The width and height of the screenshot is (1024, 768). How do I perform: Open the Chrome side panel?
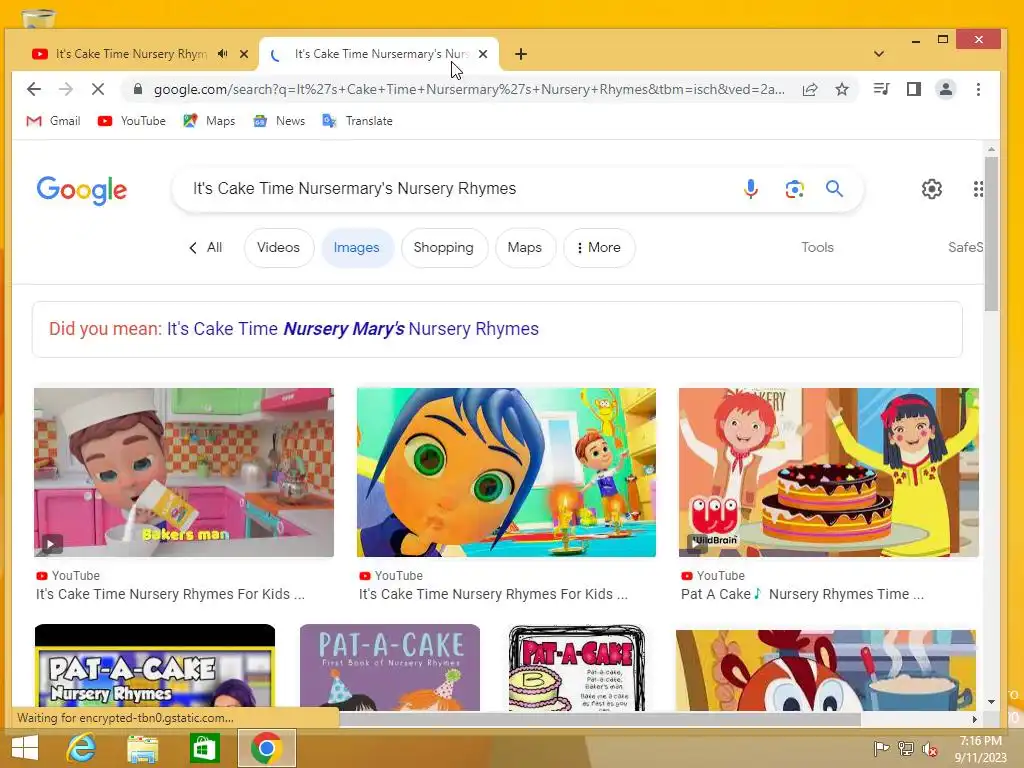click(914, 89)
